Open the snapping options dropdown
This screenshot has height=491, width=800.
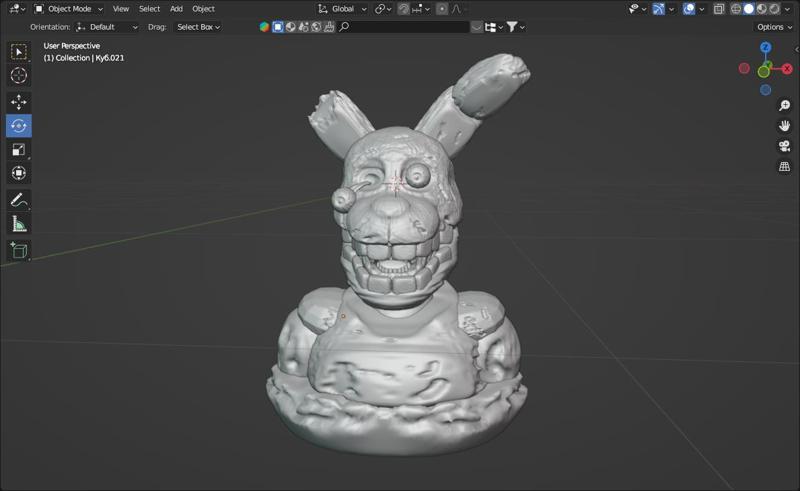(420, 9)
